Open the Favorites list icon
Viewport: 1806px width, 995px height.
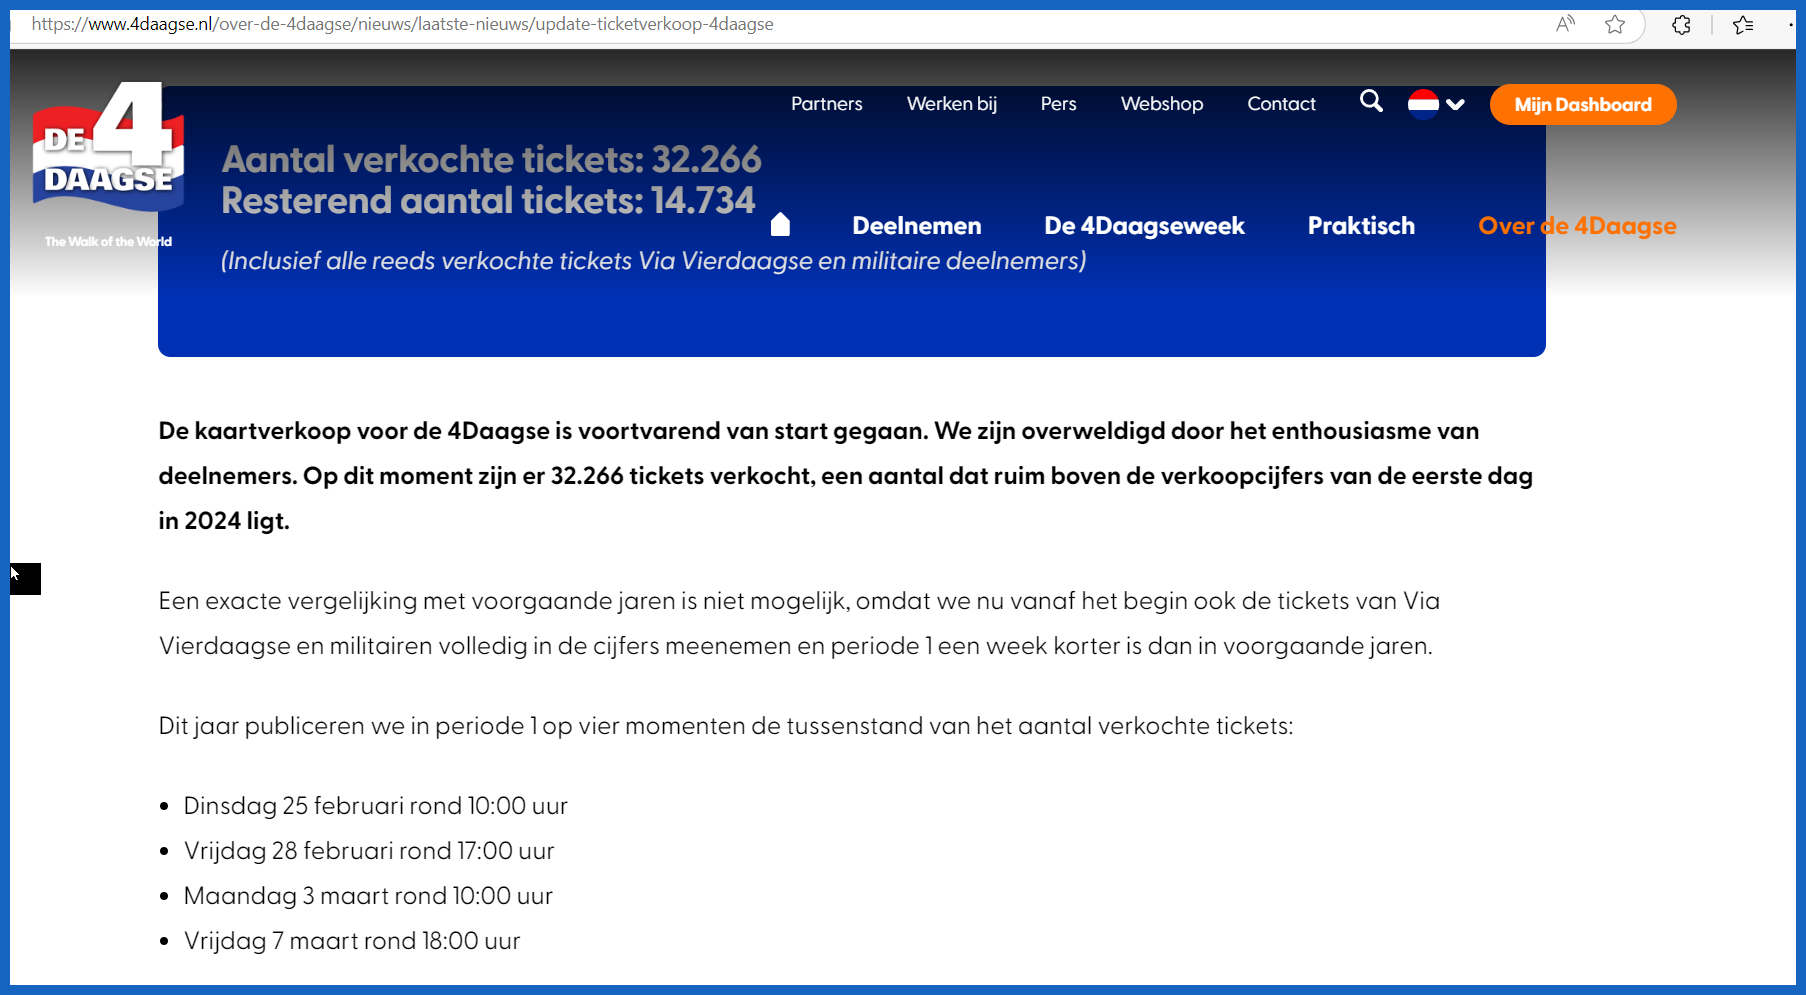1743,24
